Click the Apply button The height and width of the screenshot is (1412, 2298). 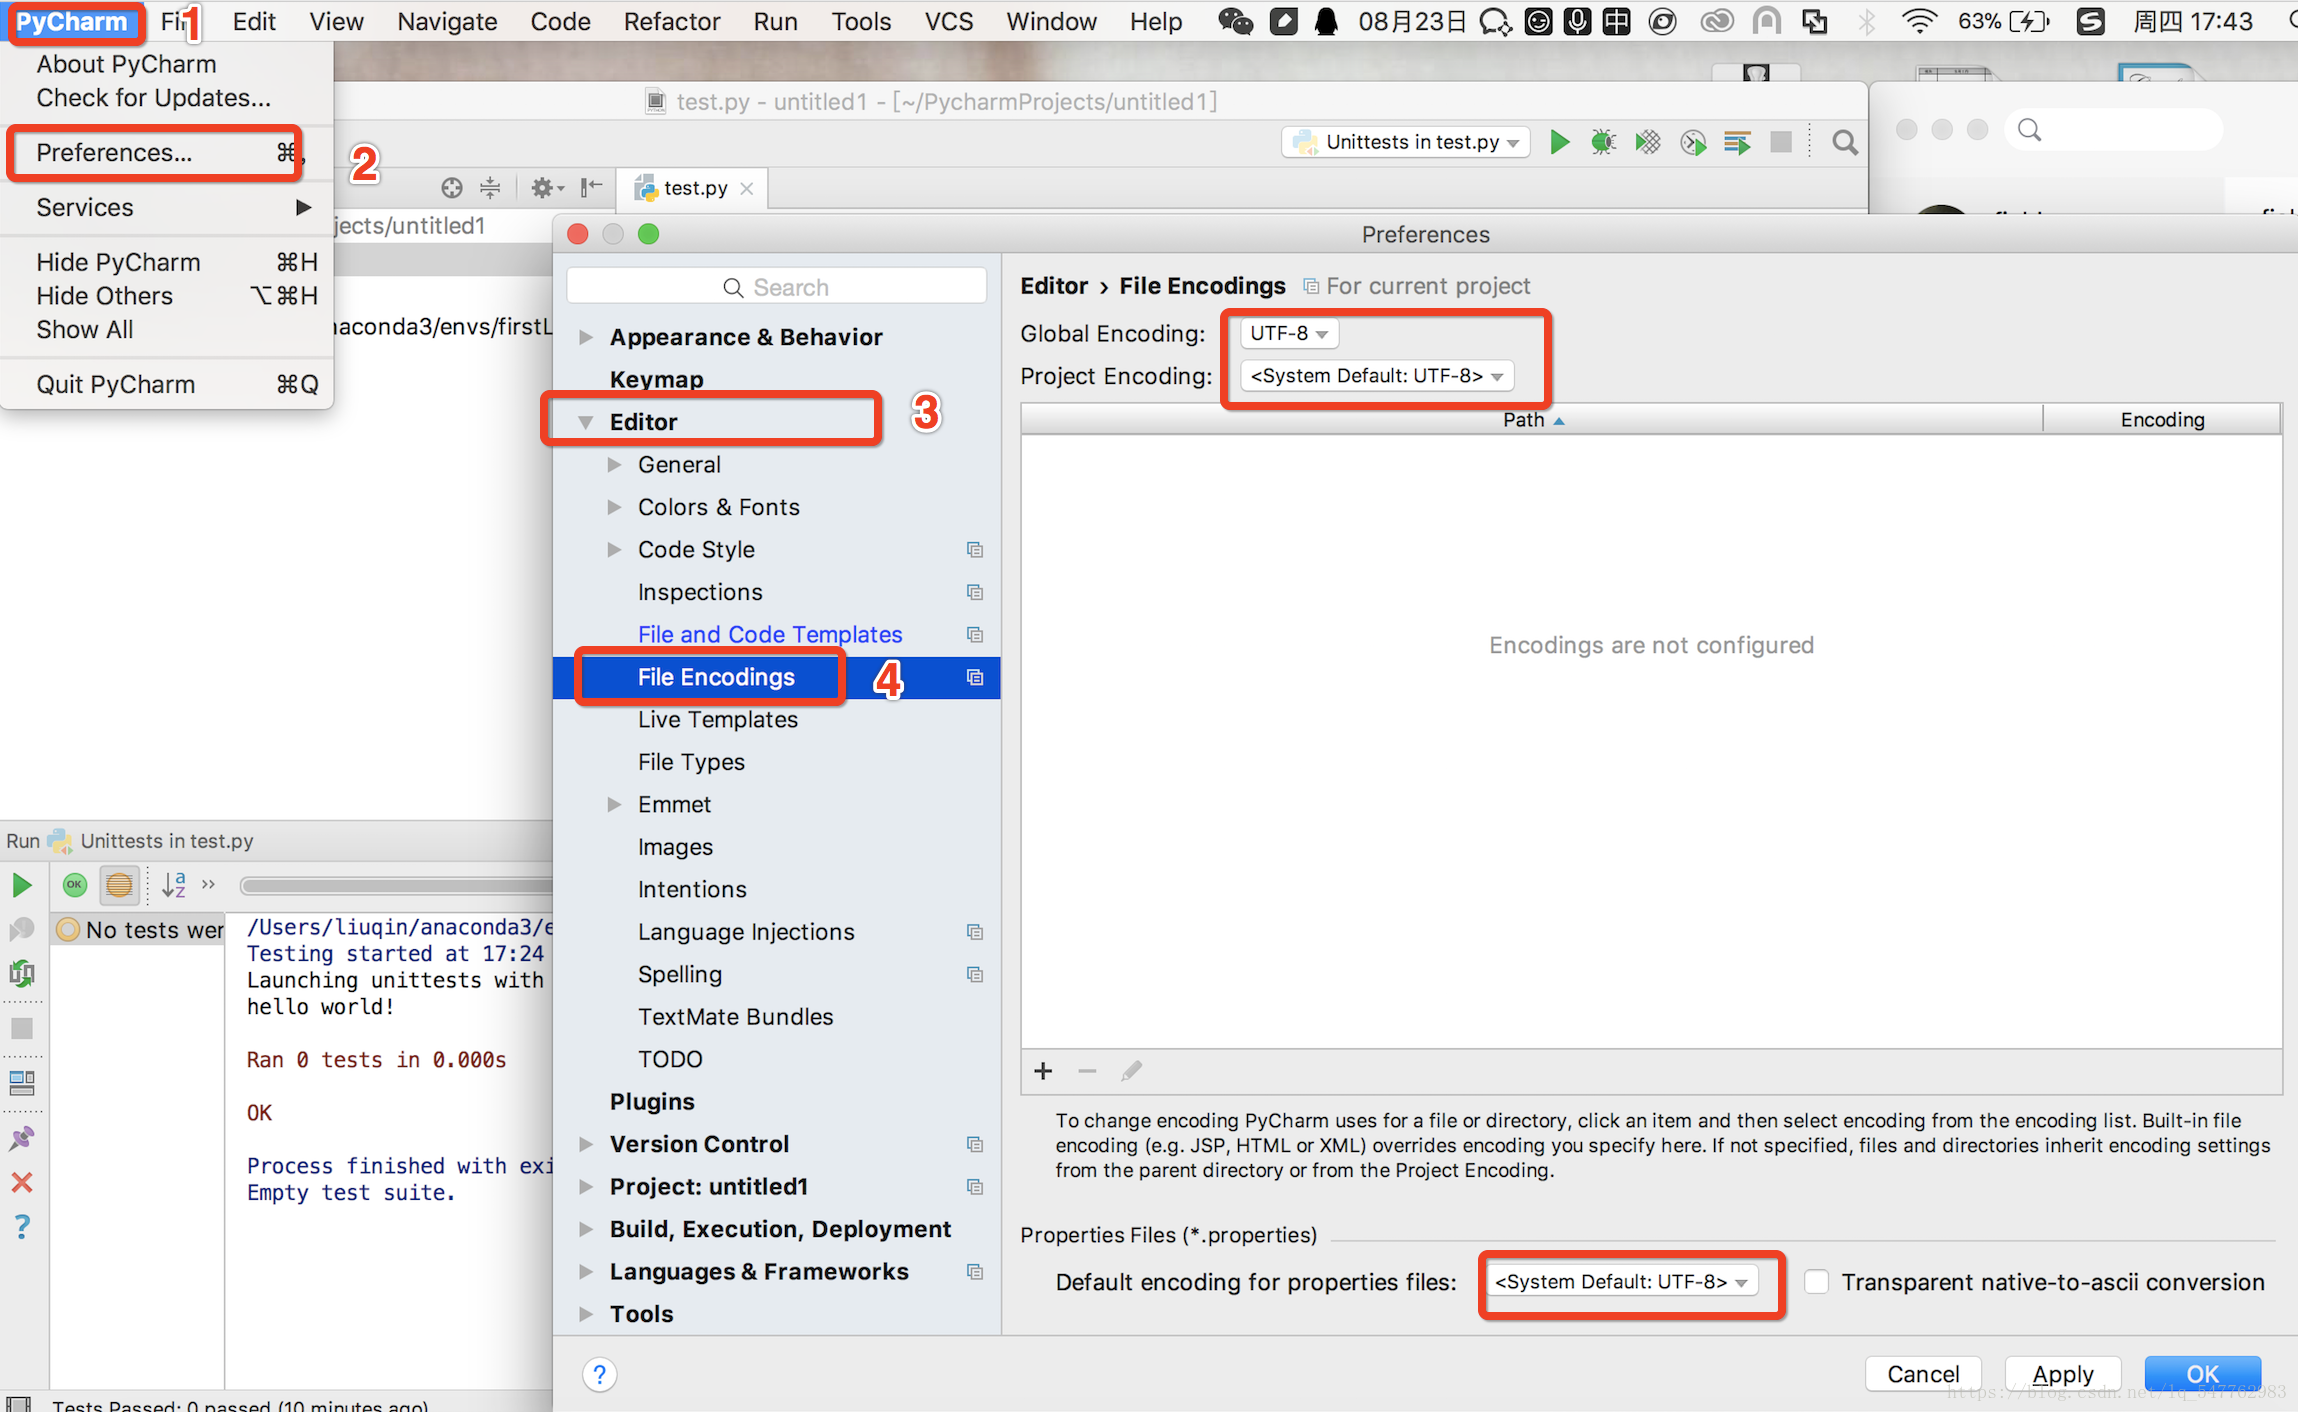tap(2062, 1374)
